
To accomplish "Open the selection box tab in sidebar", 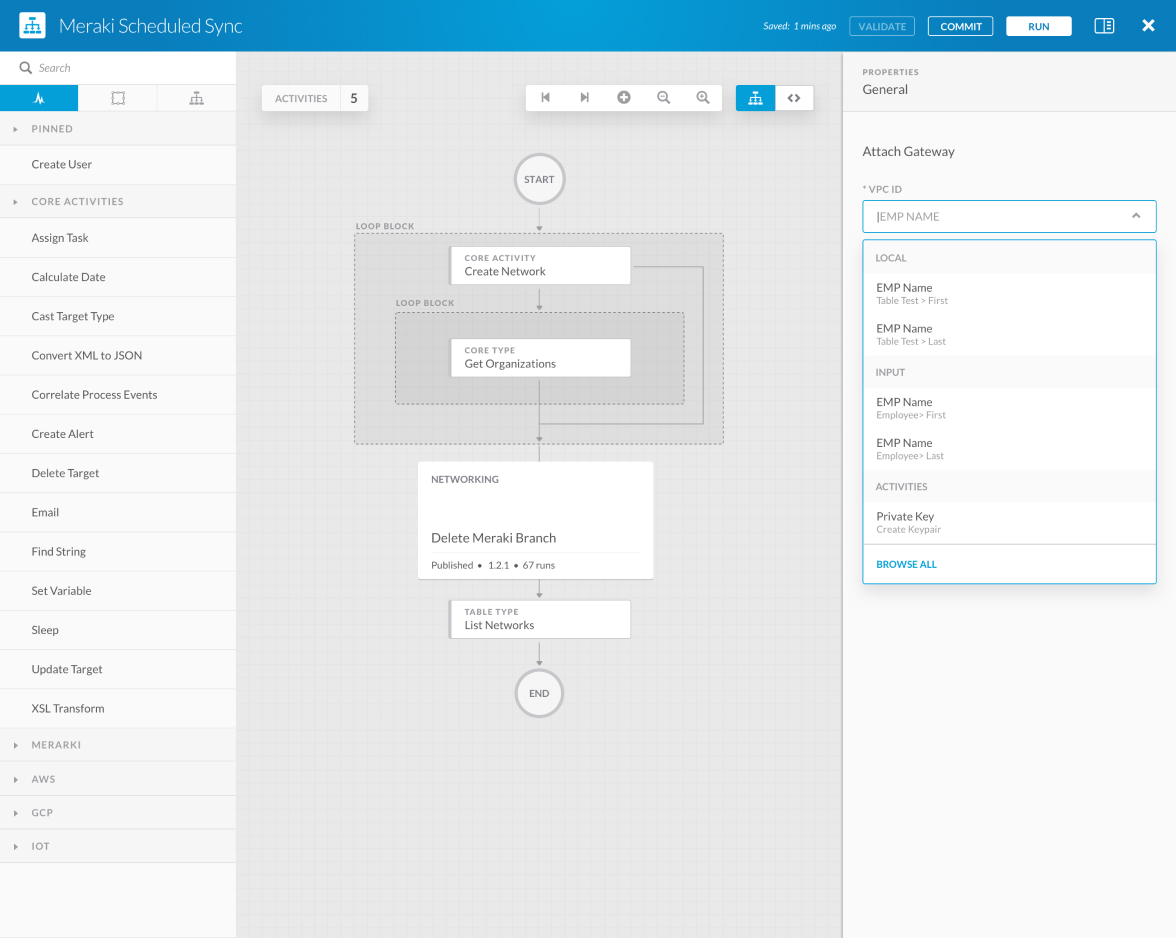I will (x=118, y=98).
